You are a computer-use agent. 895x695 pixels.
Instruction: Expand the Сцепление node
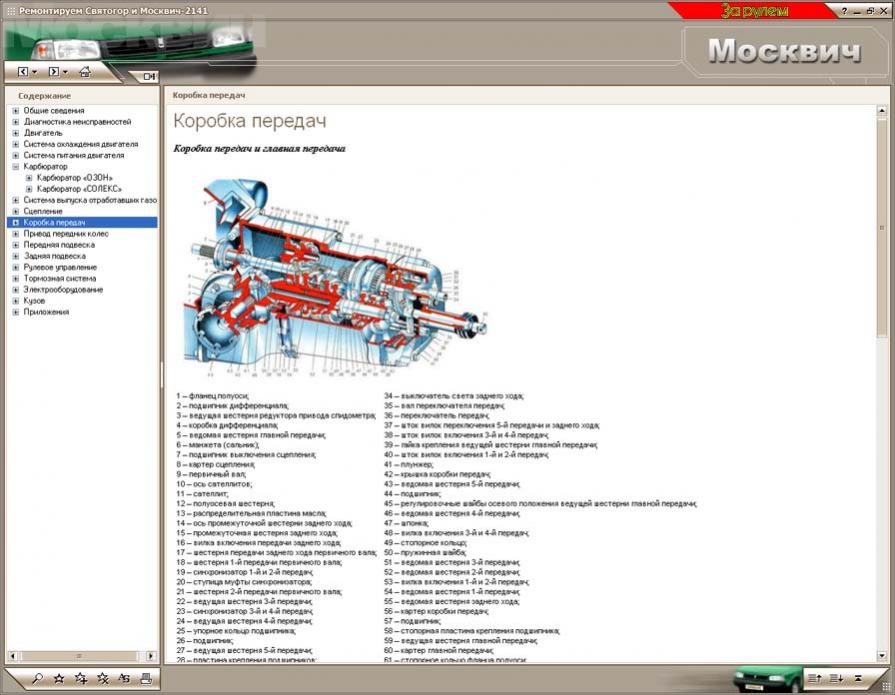click(16, 211)
